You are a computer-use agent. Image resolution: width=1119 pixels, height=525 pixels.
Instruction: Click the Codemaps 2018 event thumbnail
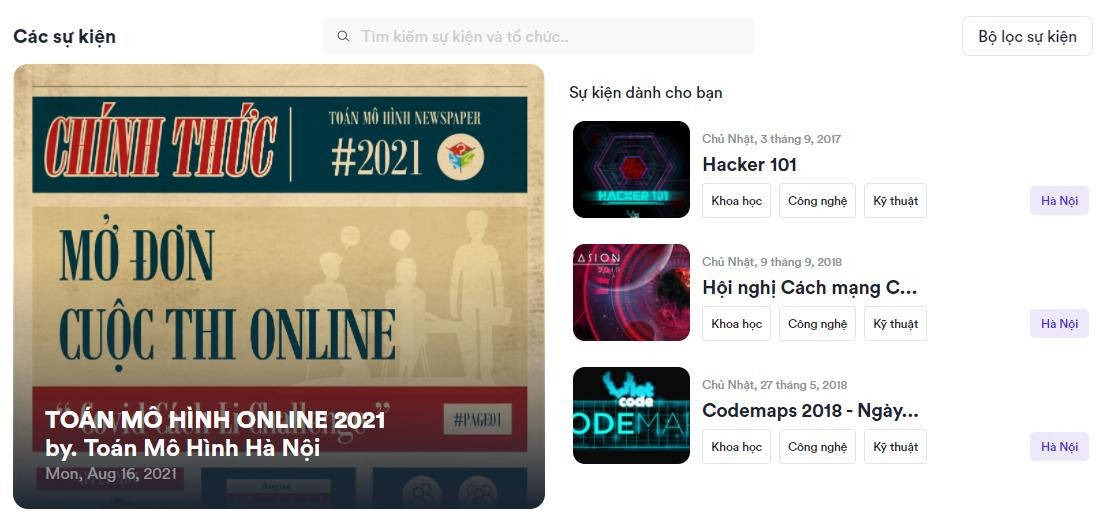631,415
